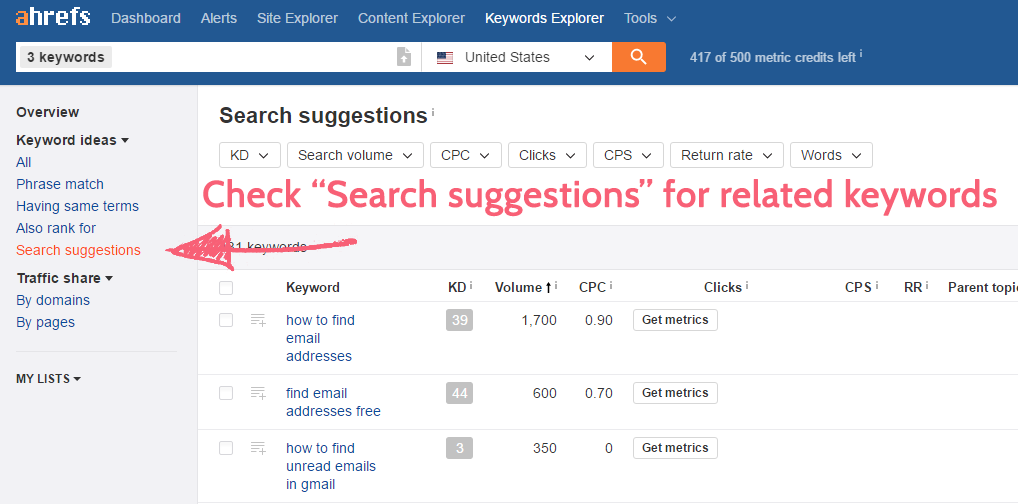Open the Clicks filter dropdown
The height and width of the screenshot is (504, 1018).
pyautogui.click(x=547, y=155)
